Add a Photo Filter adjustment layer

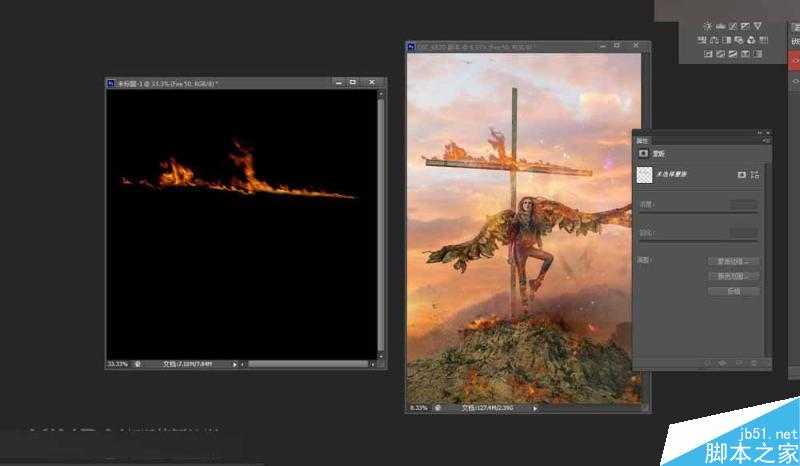[x=739, y=40]
